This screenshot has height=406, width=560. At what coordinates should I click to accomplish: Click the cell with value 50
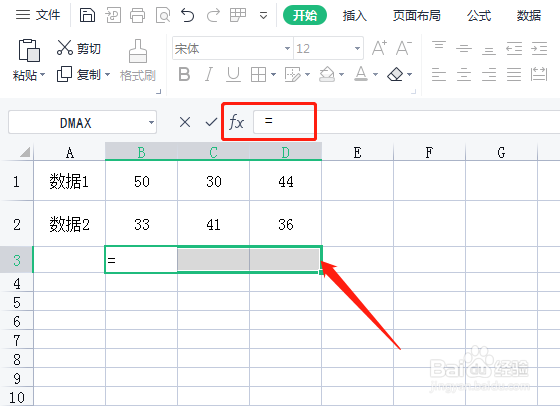point(141,181)
